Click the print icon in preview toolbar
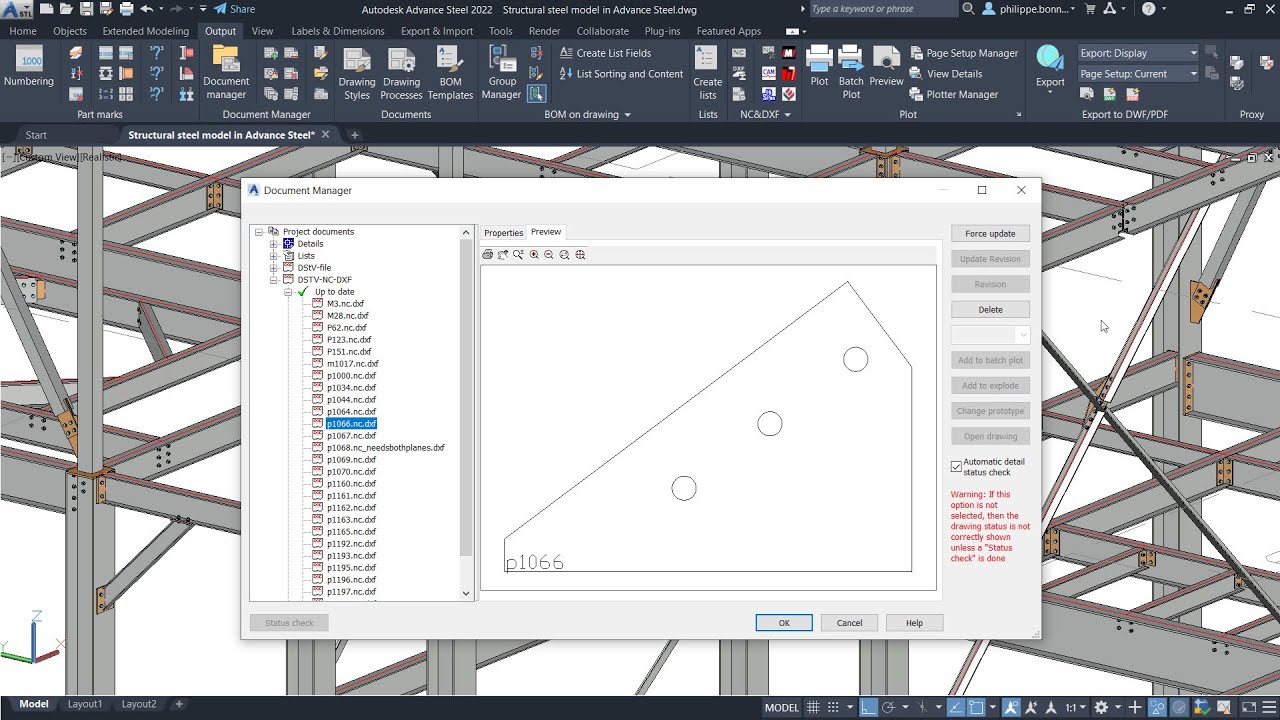 488,255
